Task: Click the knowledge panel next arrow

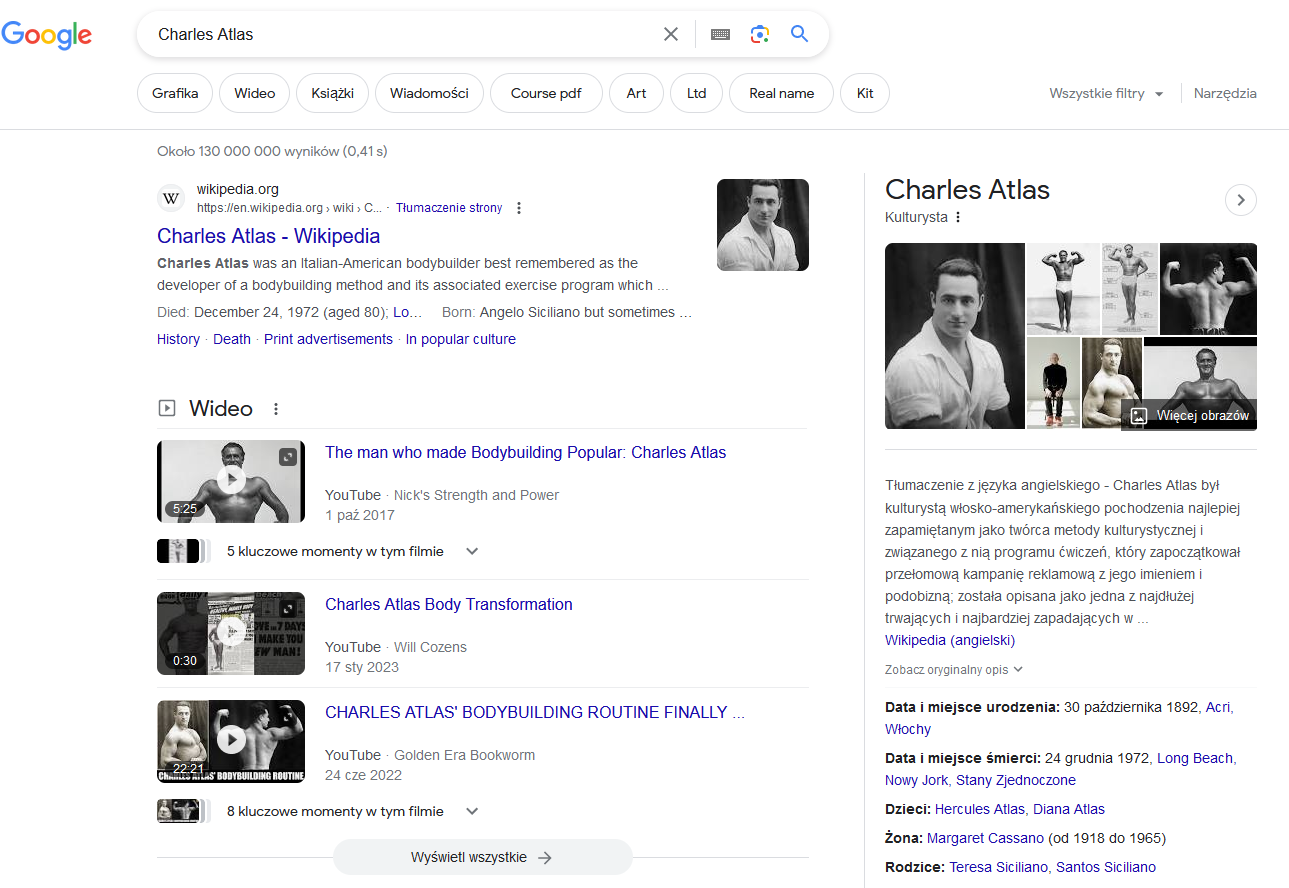Action: point(1240,200)
